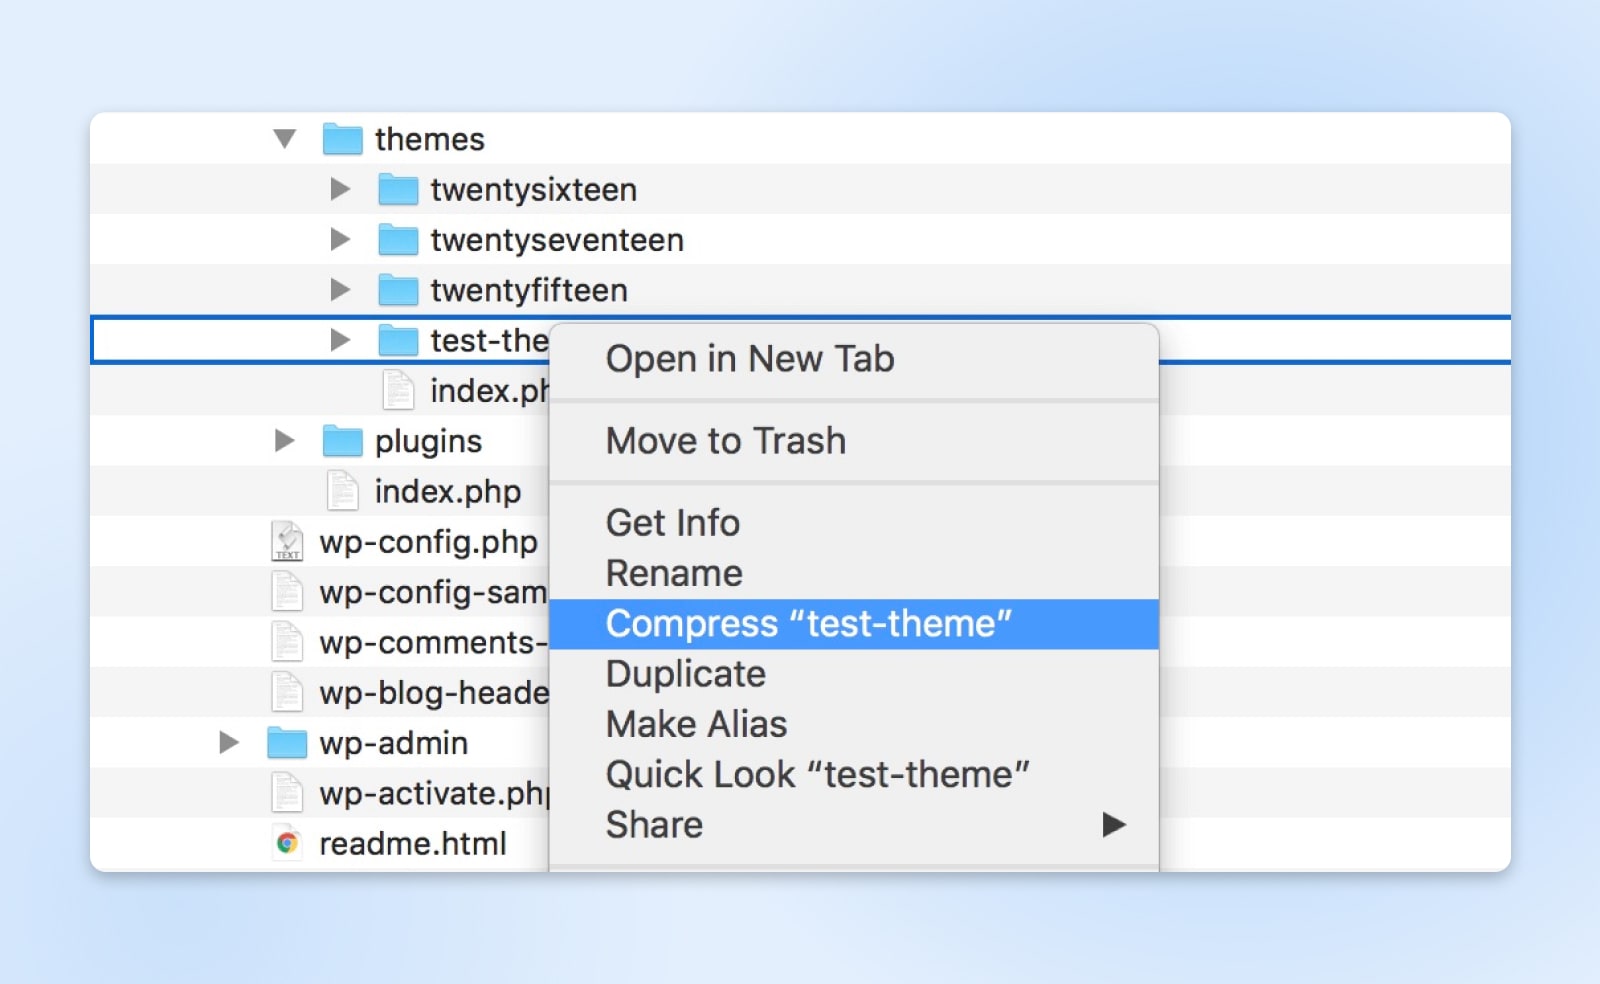
Task: Select the twentyseventeen folder icon
Action: [x=397, y=239]
